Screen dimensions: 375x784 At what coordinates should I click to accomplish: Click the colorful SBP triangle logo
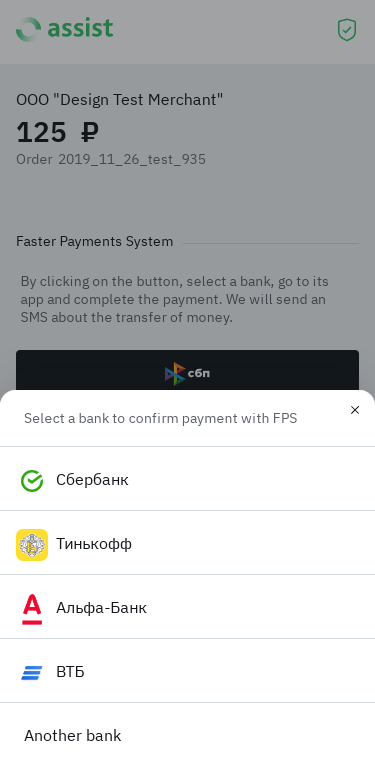pos(175,374)
